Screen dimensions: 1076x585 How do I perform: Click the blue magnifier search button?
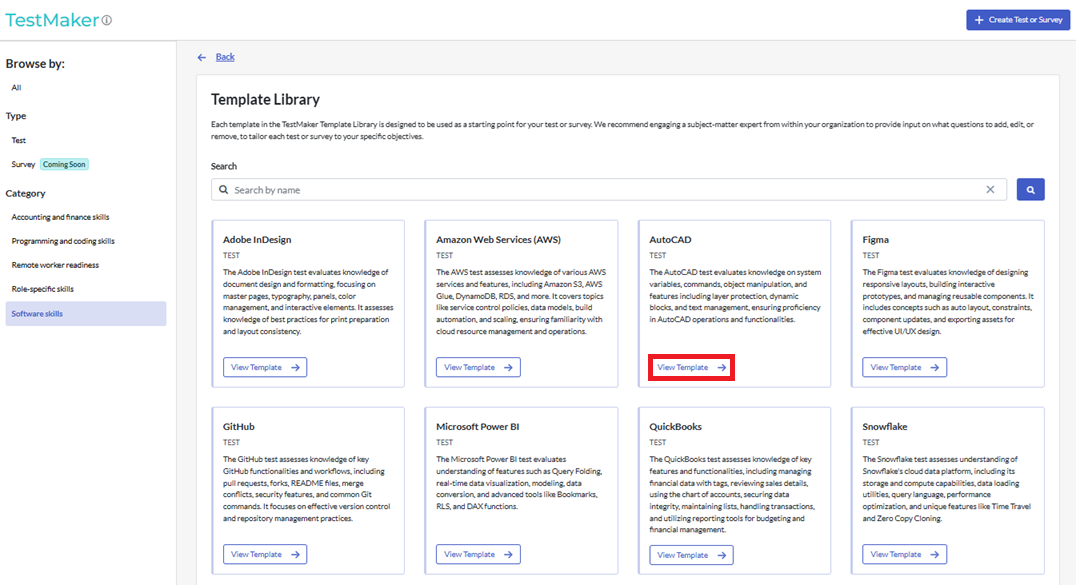1030,190
